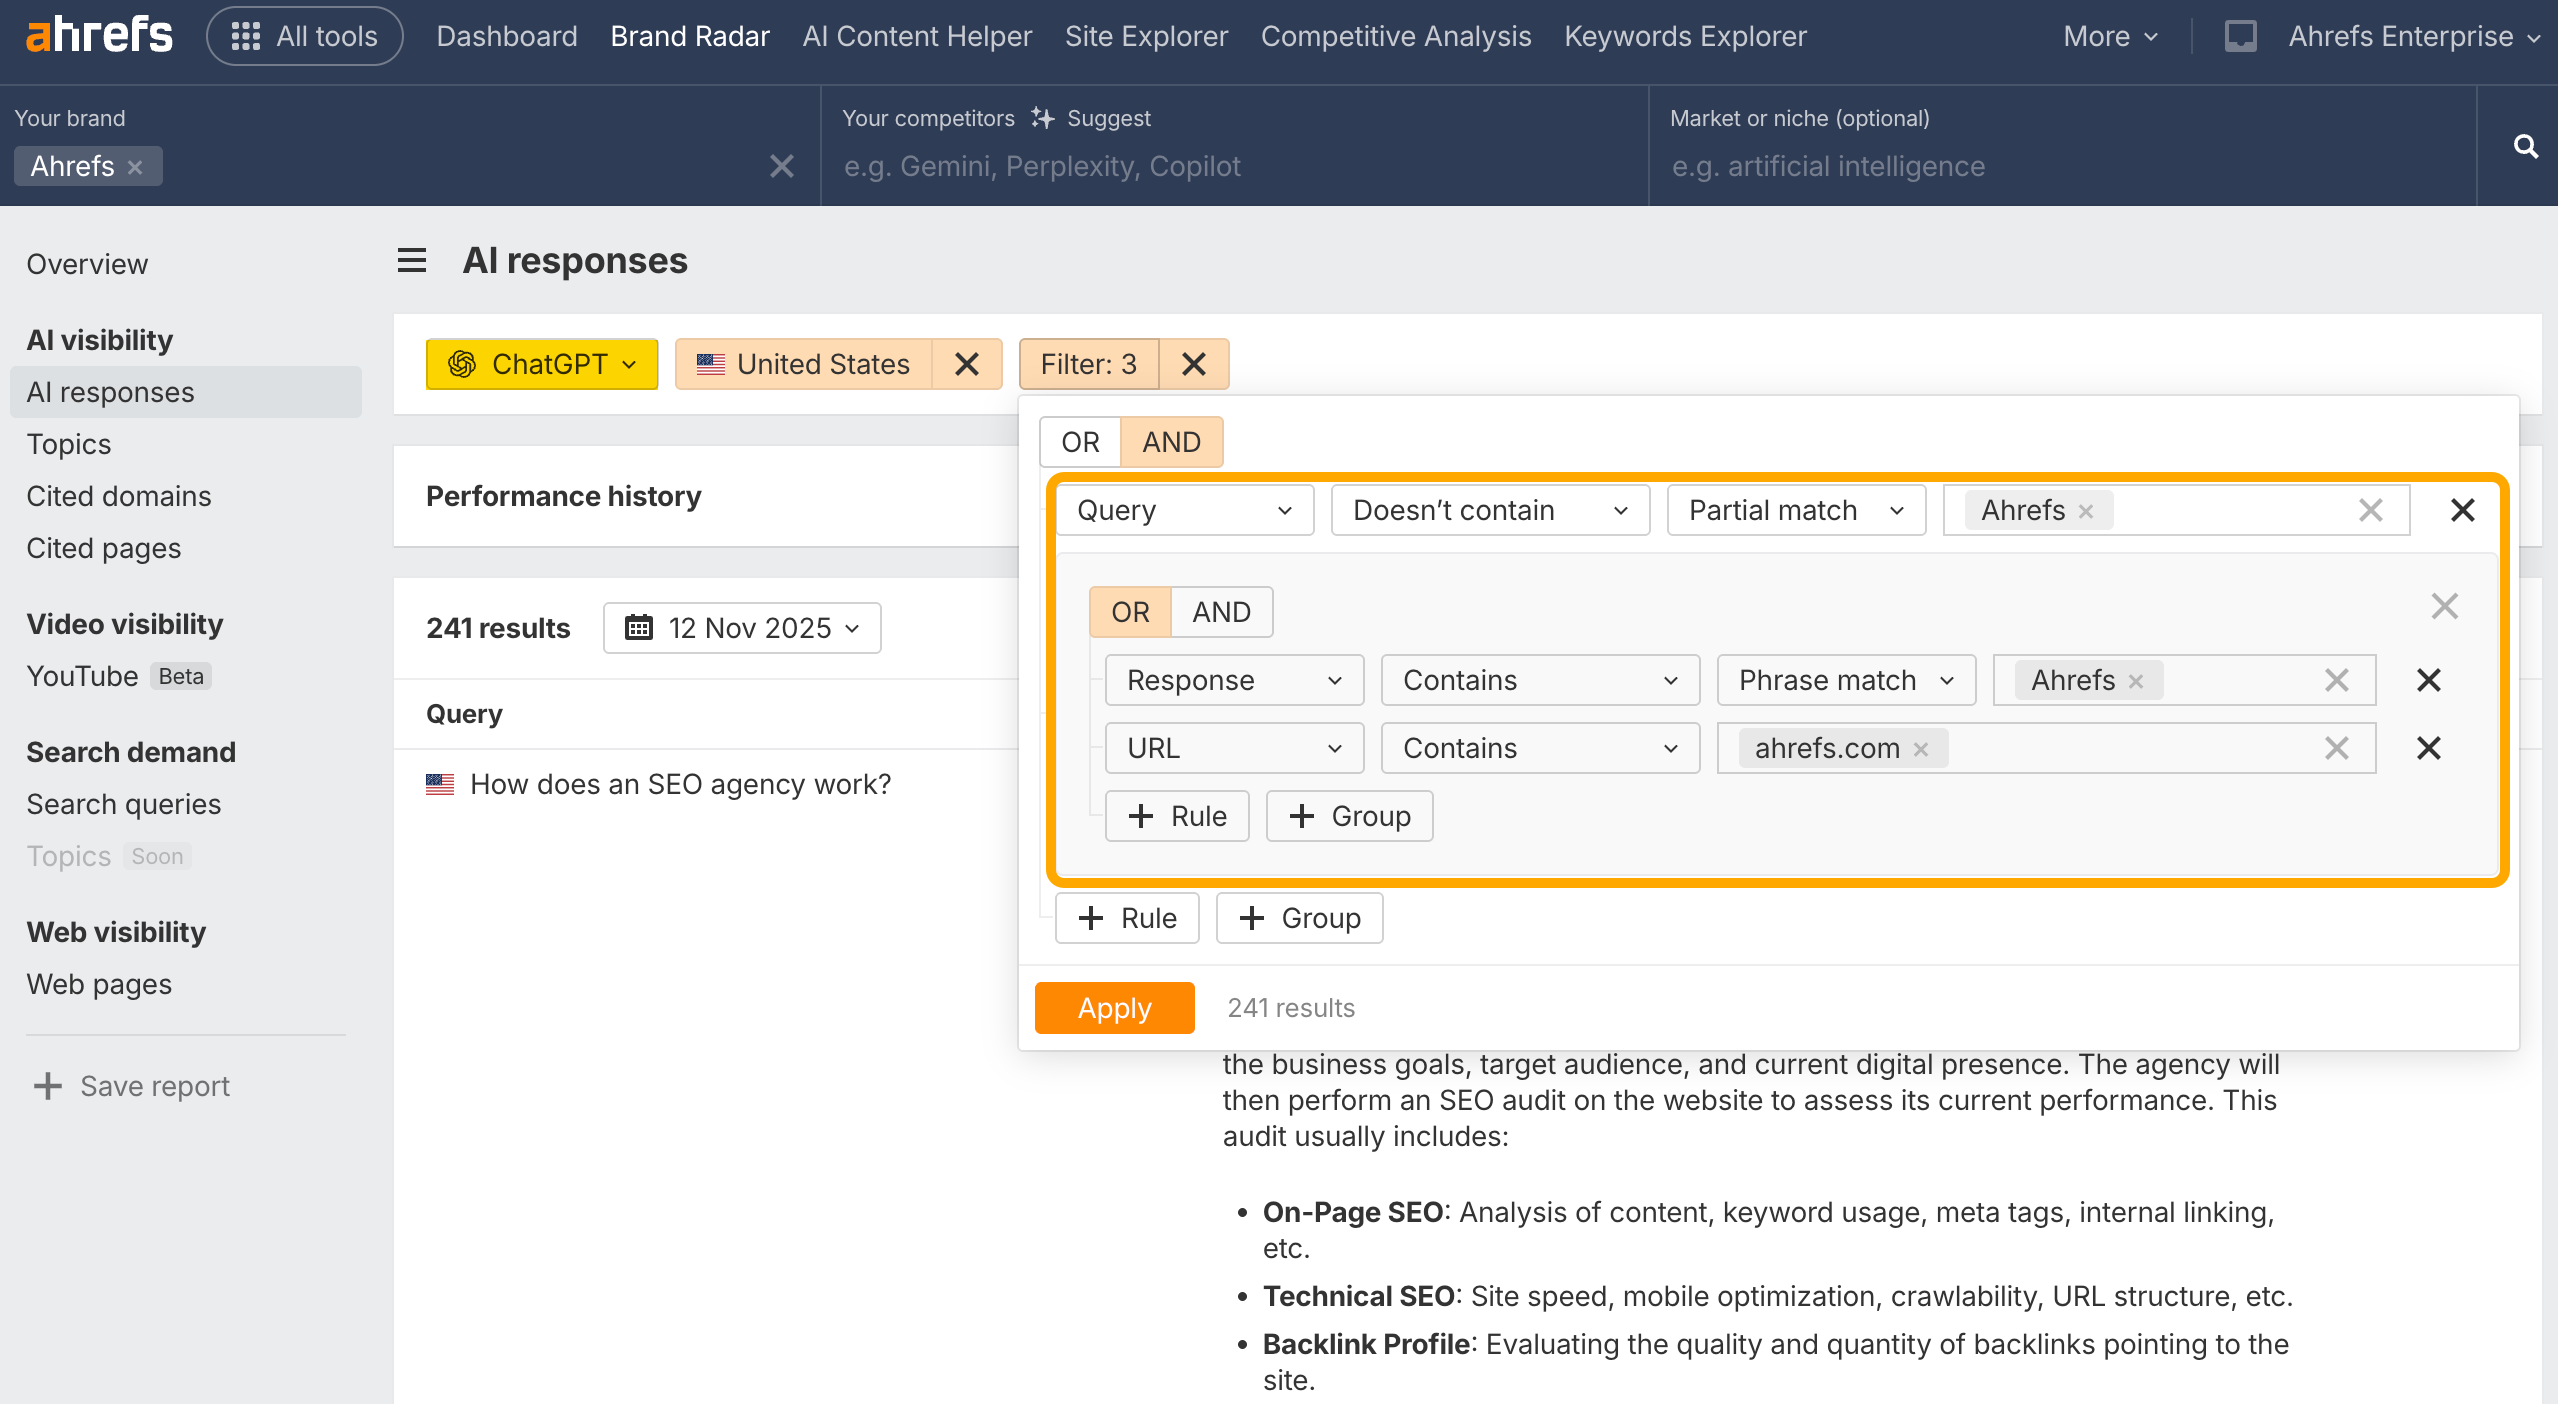The width and height of the screenshot is (2558, 1404).
Task: Add a Rule inside the nested group
Action: pyautogui.click(x=1177, y=816)
